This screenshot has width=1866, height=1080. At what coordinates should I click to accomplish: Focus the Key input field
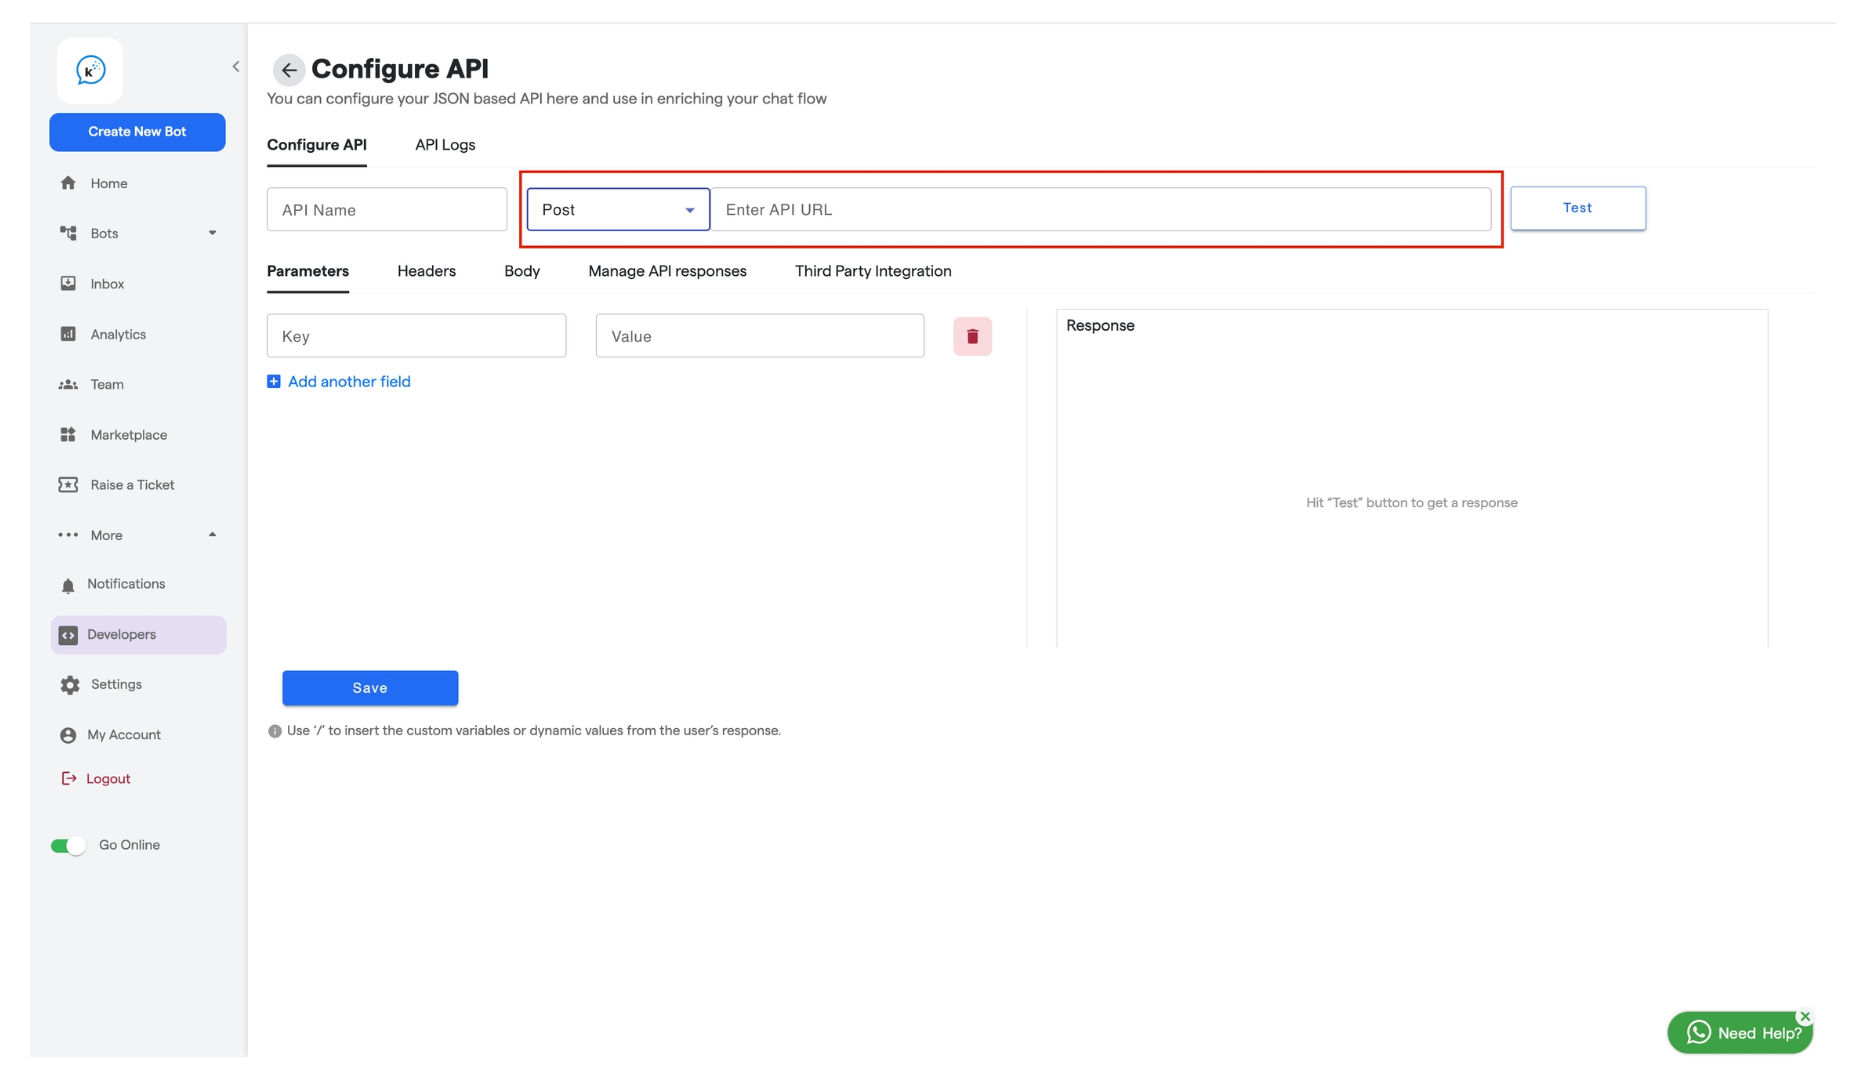tap(416, 336)
